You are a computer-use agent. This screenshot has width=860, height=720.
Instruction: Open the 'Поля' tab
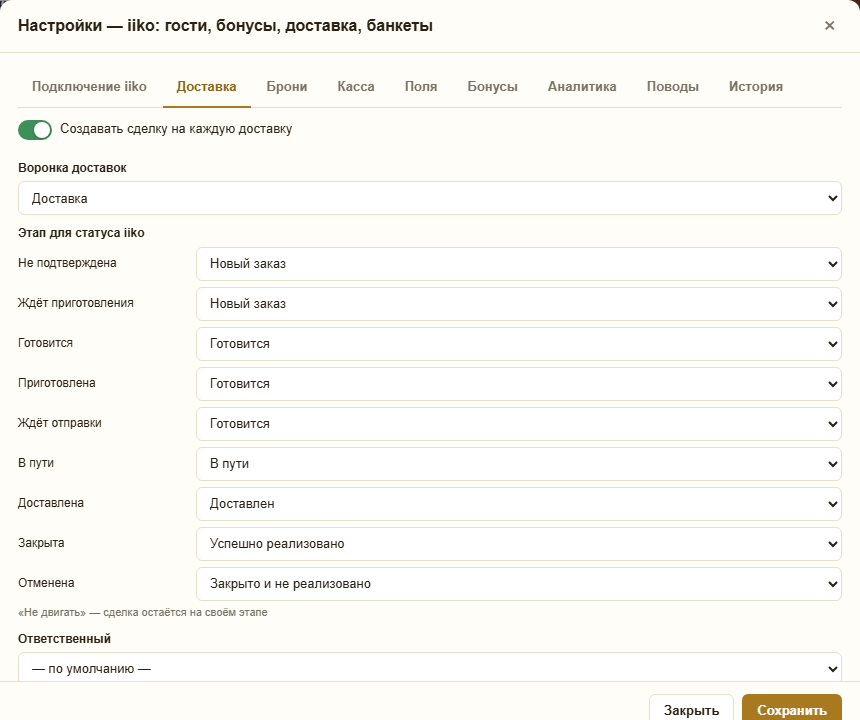pyautogui.click(x=421, y=87)
